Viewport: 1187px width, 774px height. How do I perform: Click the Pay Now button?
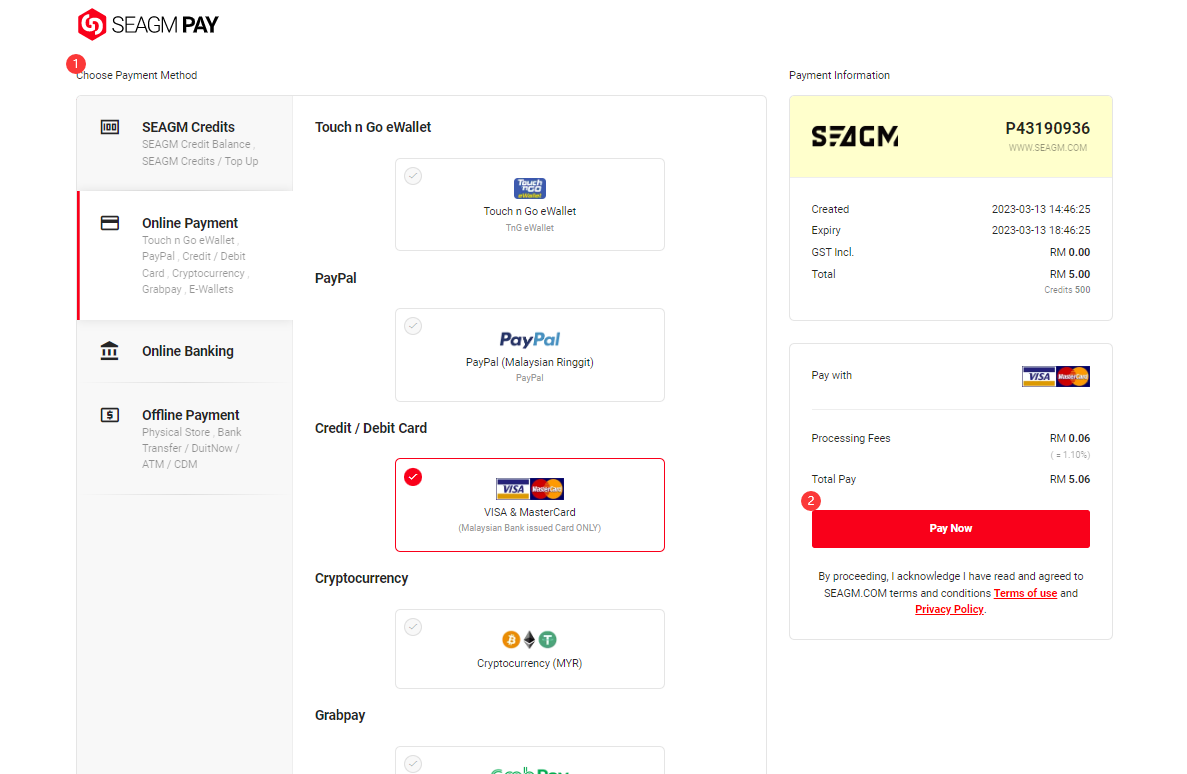point(951,529)
